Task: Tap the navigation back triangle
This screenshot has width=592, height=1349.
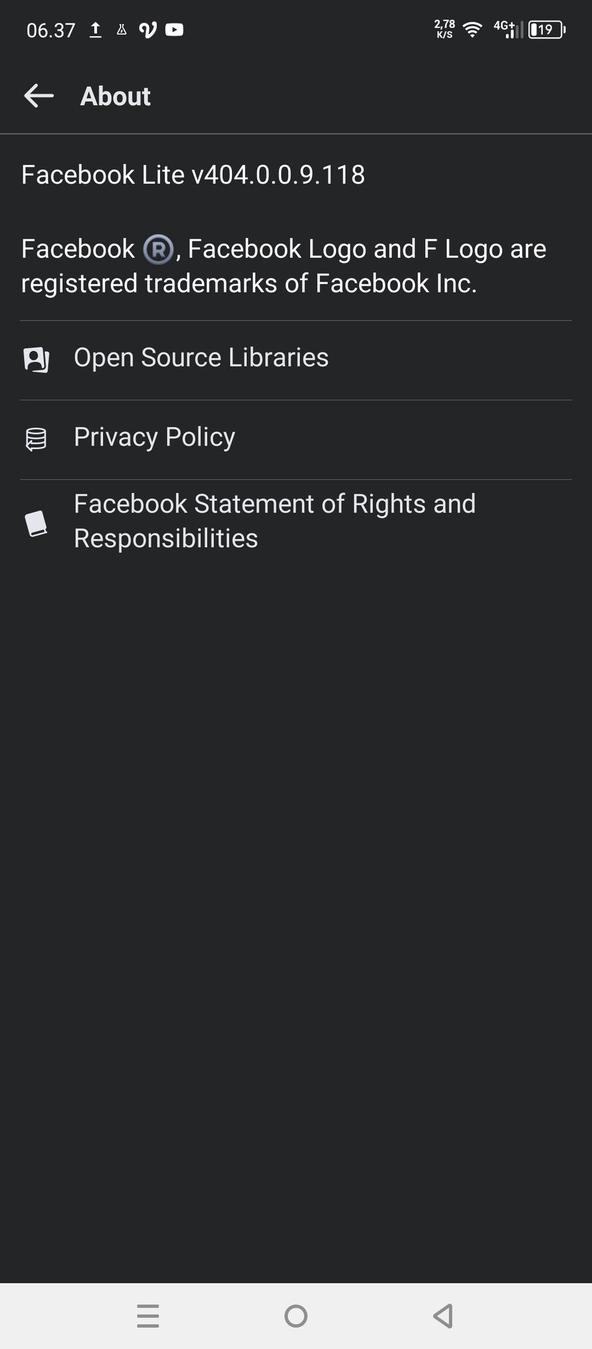Action: tap(443, 1316)
